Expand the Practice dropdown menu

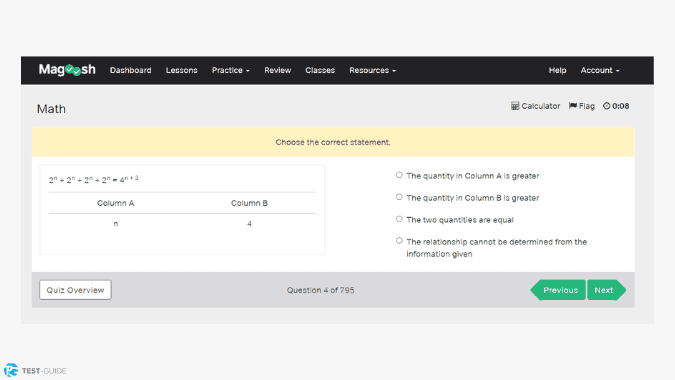(230, 70)
